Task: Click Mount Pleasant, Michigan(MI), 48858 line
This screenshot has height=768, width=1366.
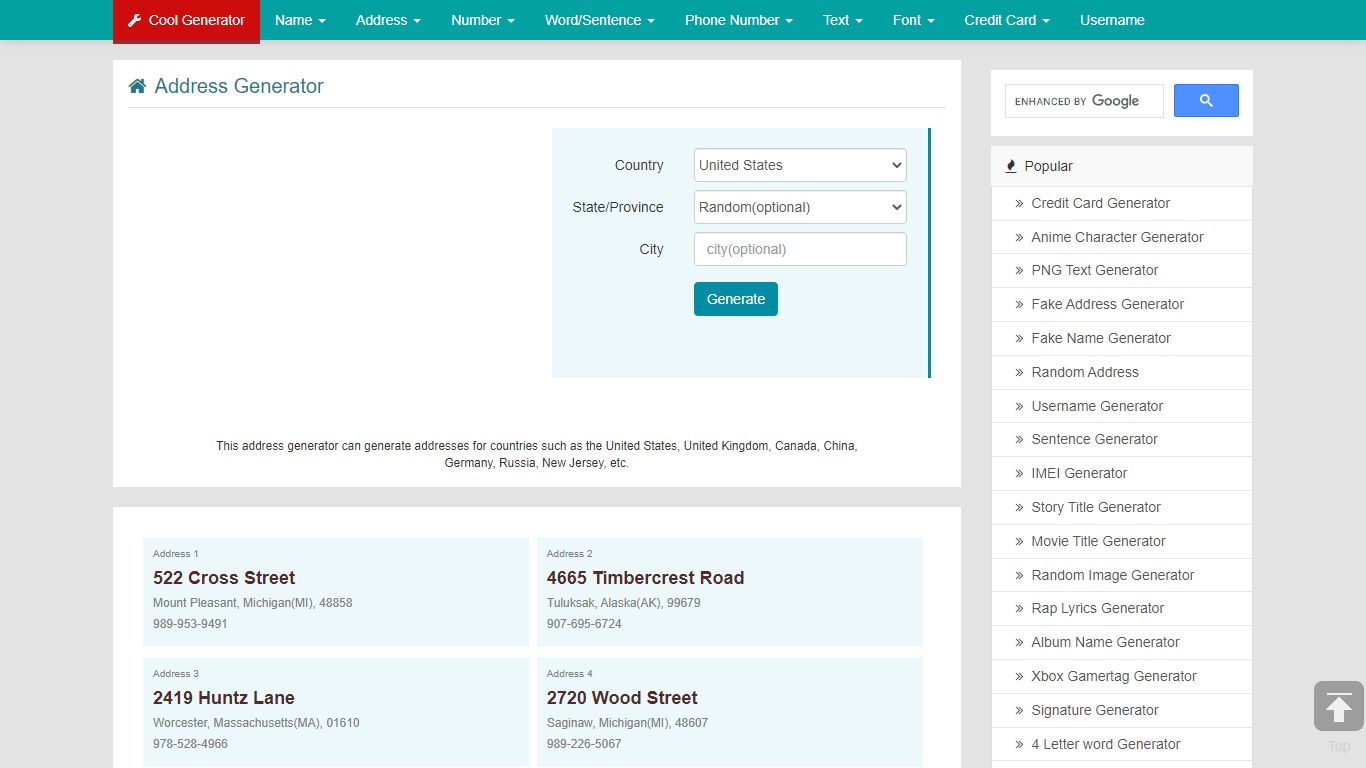Action: [252, 603]
